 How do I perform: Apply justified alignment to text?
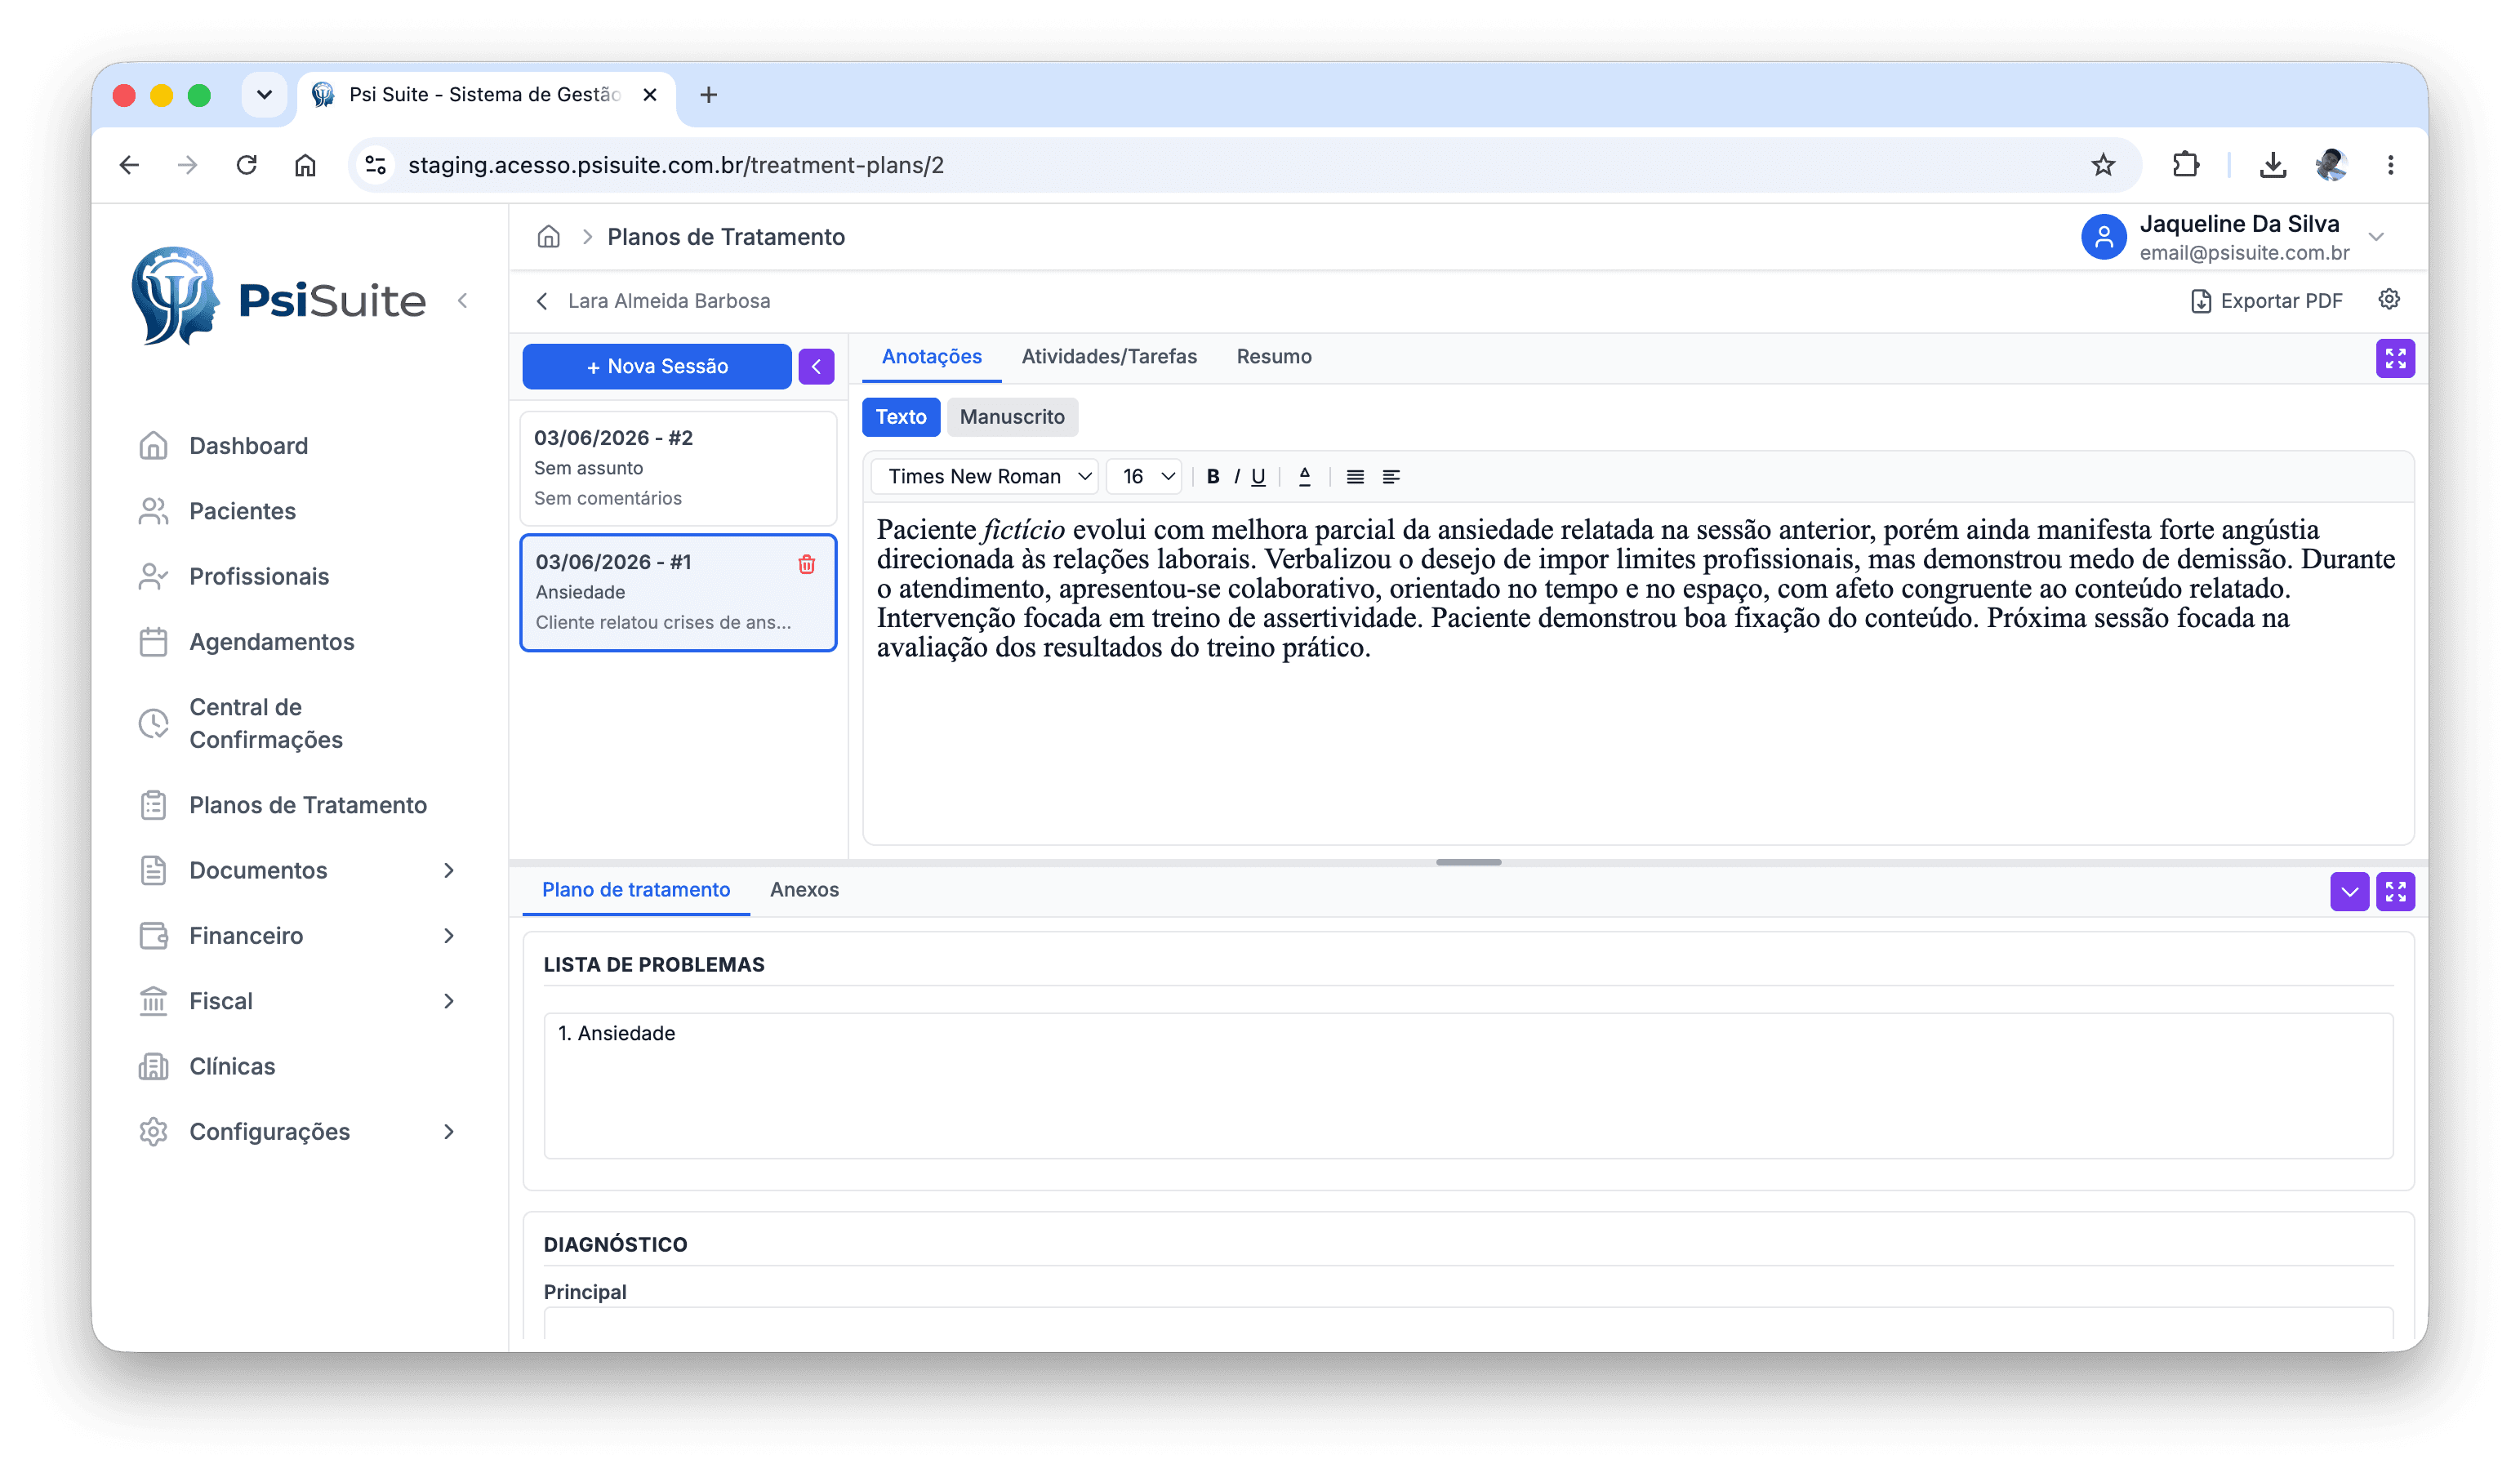1354,476
